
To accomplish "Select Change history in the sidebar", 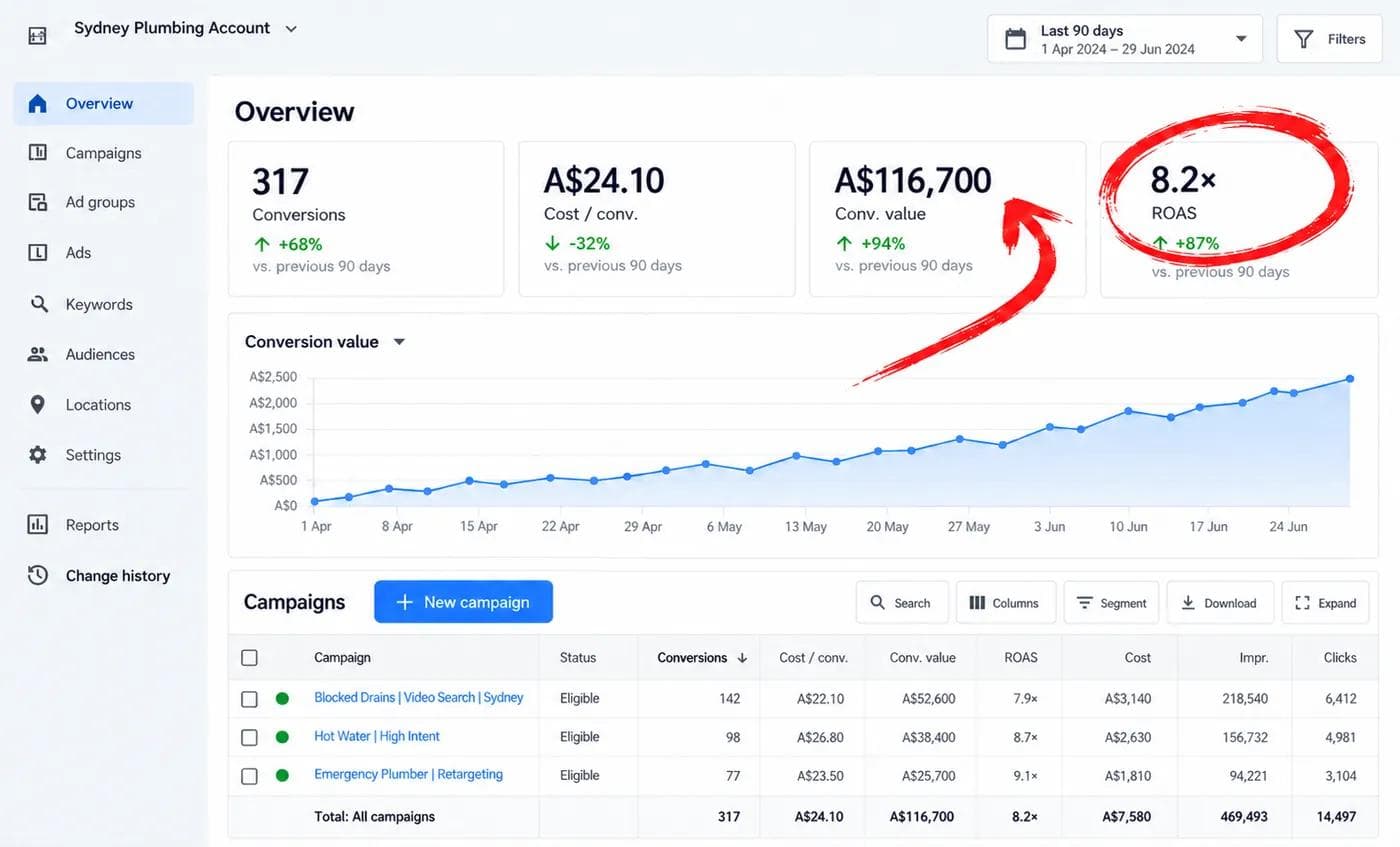I will (x=103, y=575).
